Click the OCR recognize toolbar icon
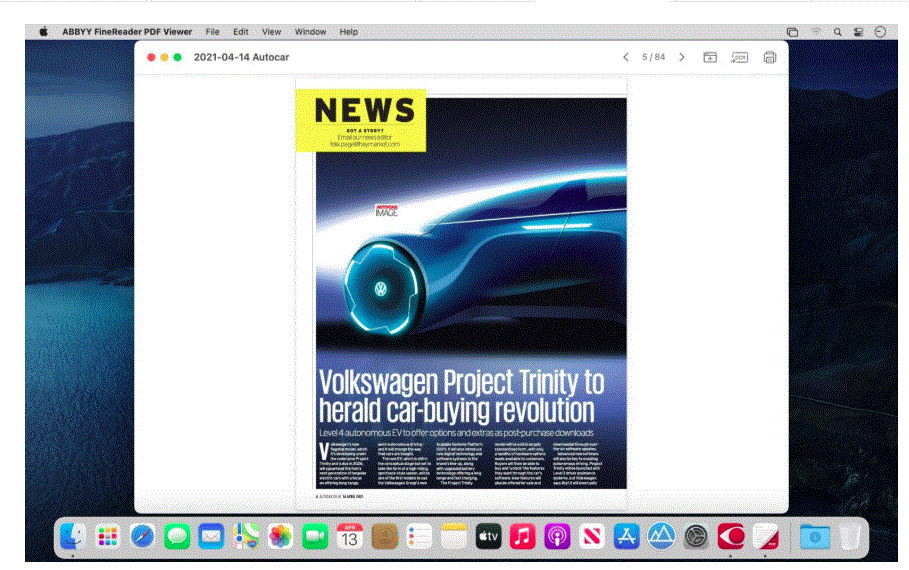This screenshot has width=909, height=570. tap(739, 57)
